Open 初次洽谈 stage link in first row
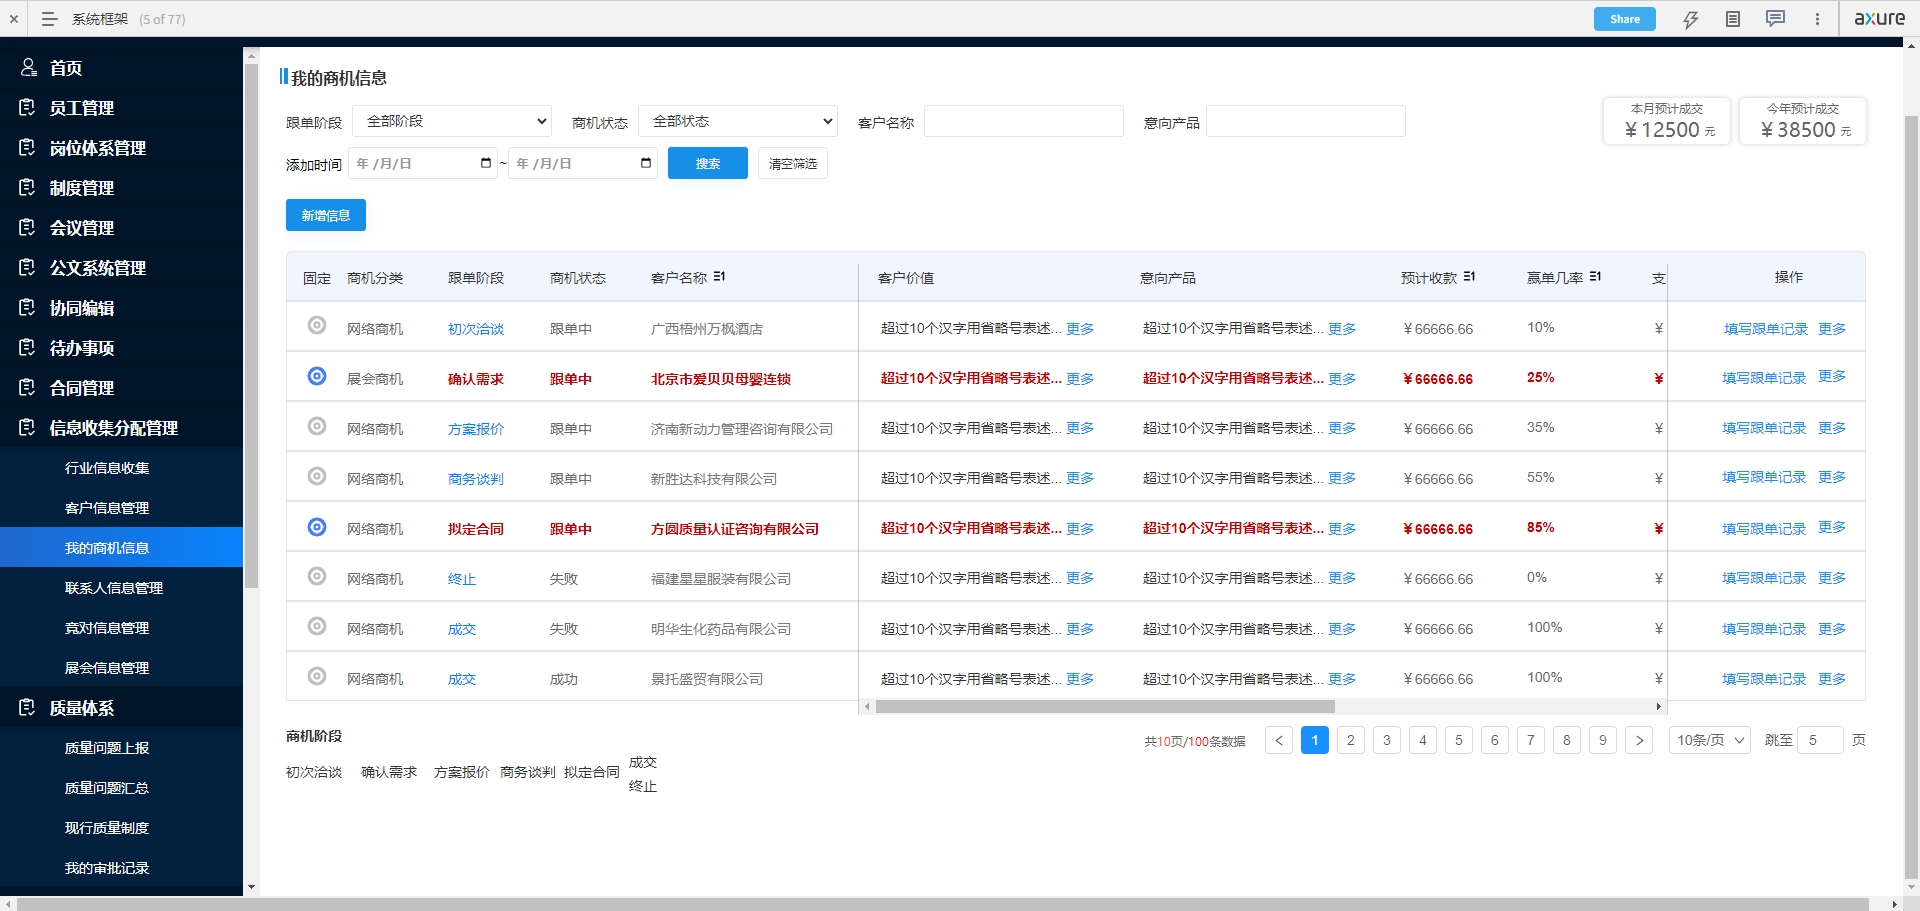The height and width of the screenshot is (911, 1920). click(476, 329)
